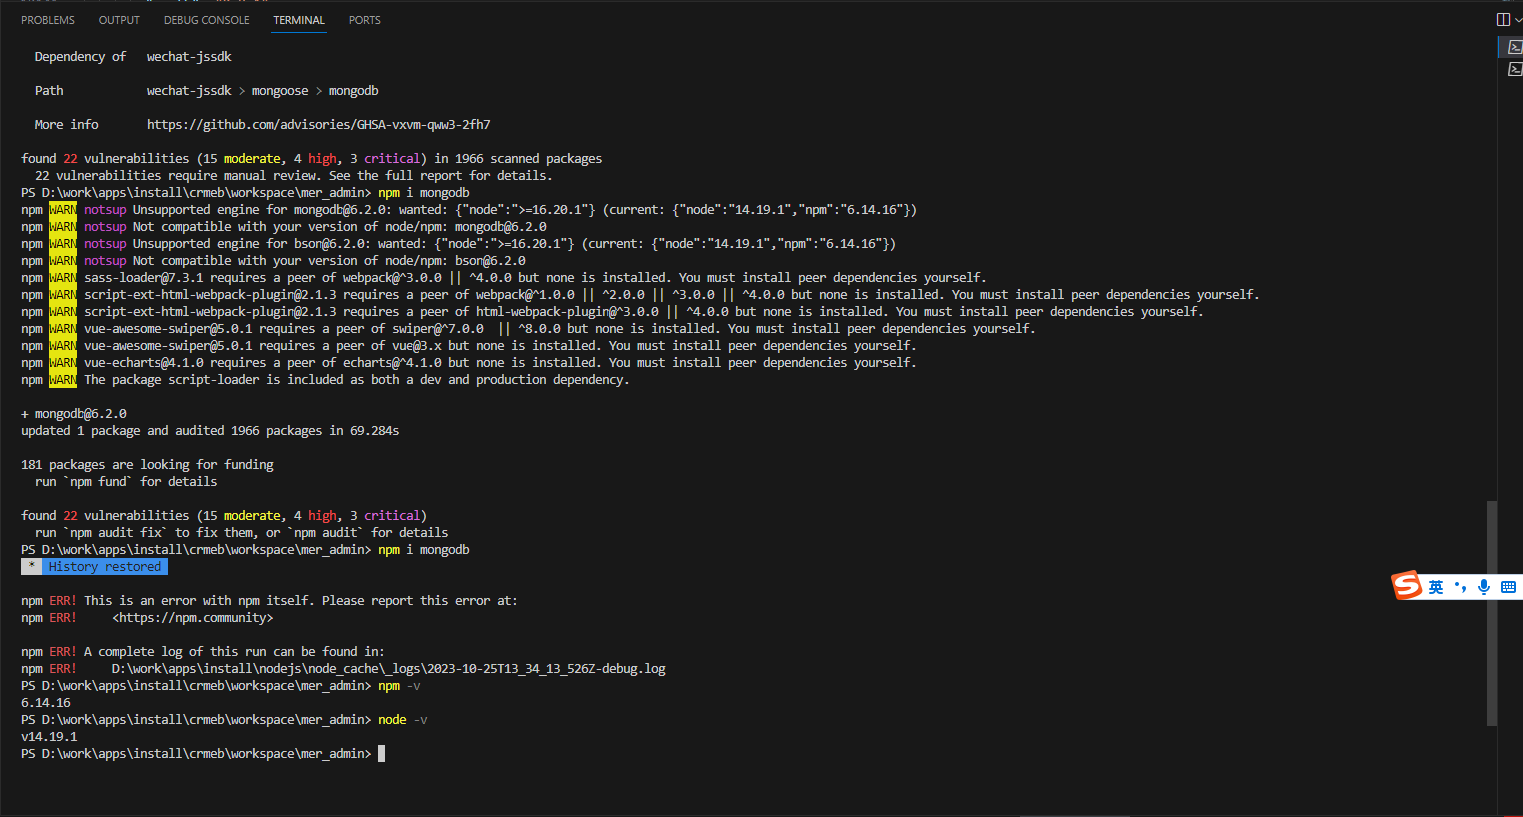Place cursor at the last terminal prompt
This screenshot has width=1523, height=817.
tap(381, 754)
